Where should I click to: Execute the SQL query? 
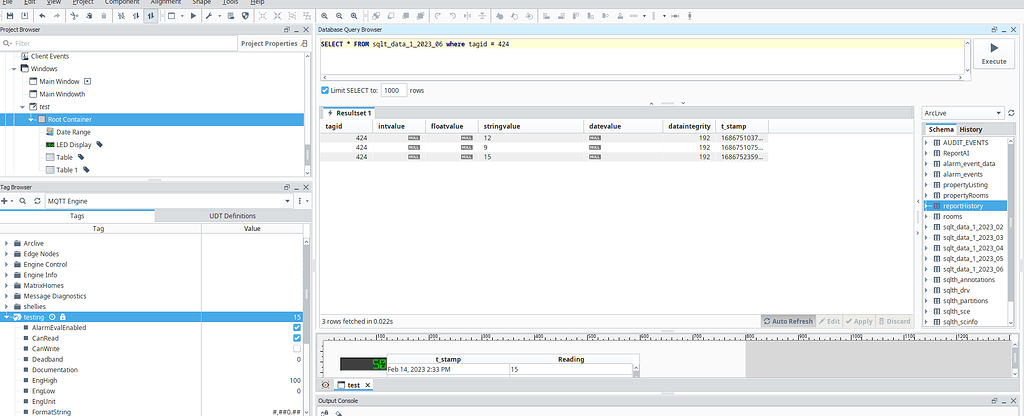point(993,52)
